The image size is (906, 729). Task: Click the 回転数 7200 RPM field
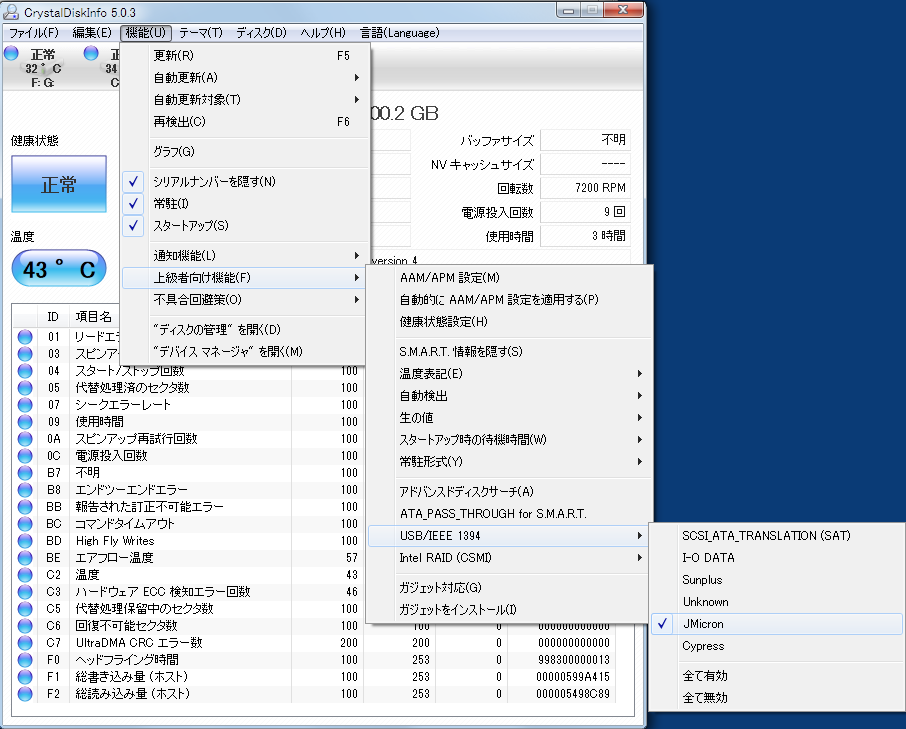pos(584,188)
